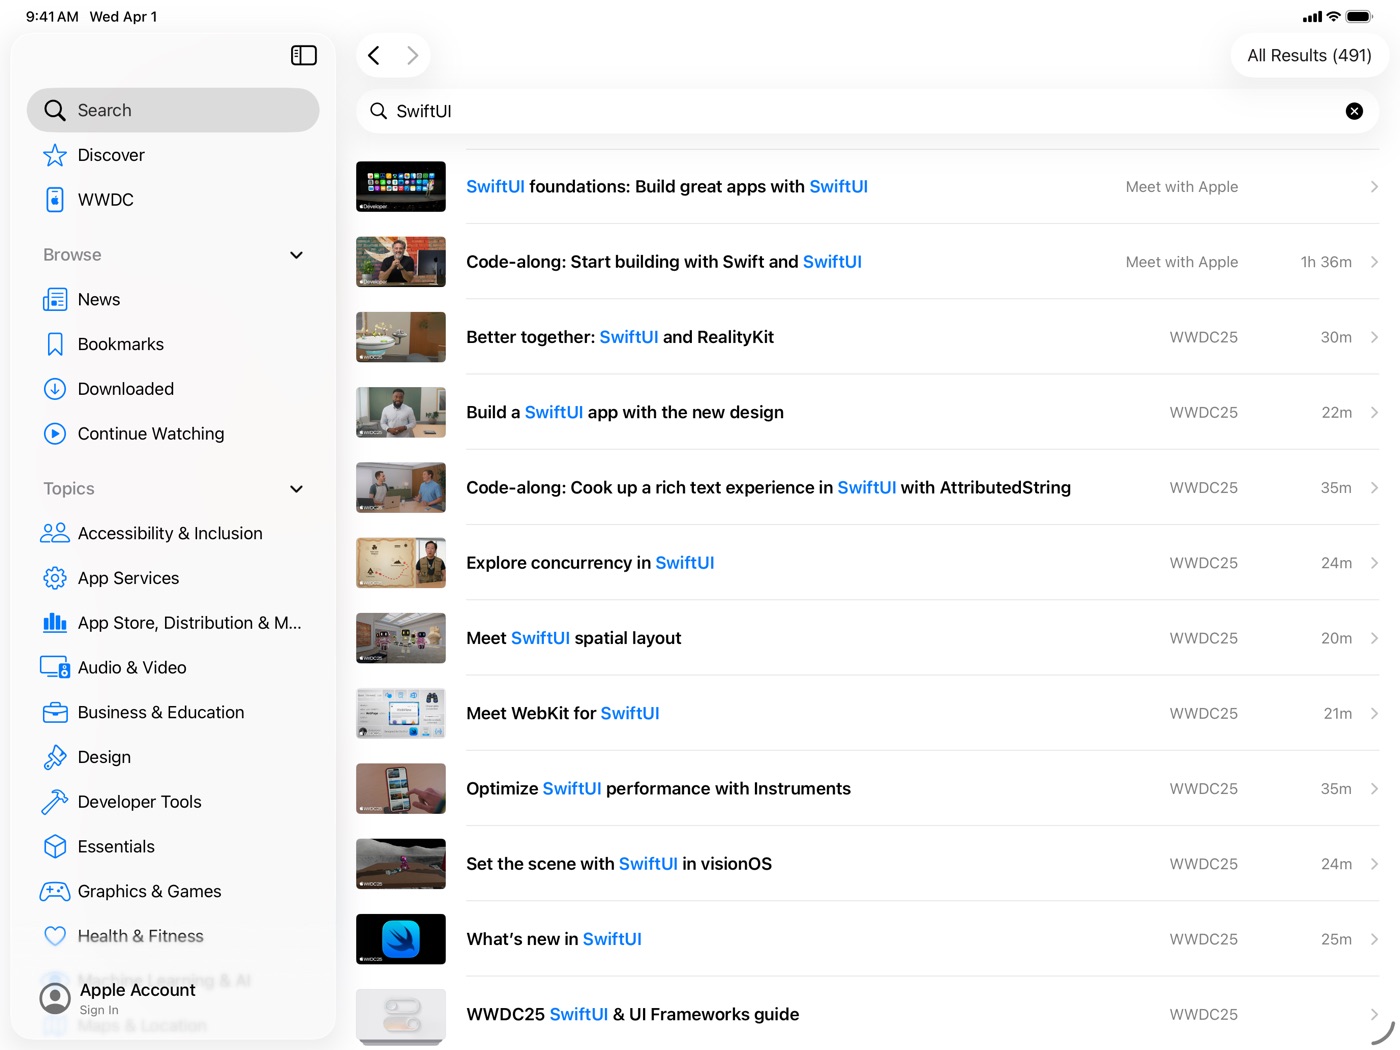Go back with the left chevron

pos(374,56)
